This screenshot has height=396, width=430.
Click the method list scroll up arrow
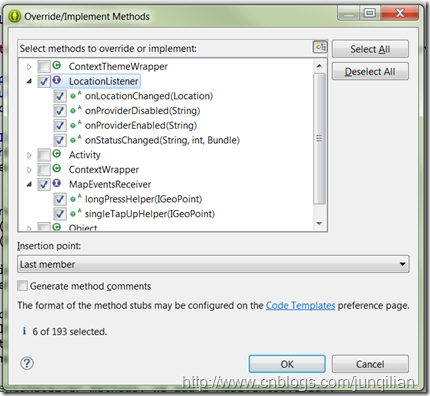[x=319, y=66]
